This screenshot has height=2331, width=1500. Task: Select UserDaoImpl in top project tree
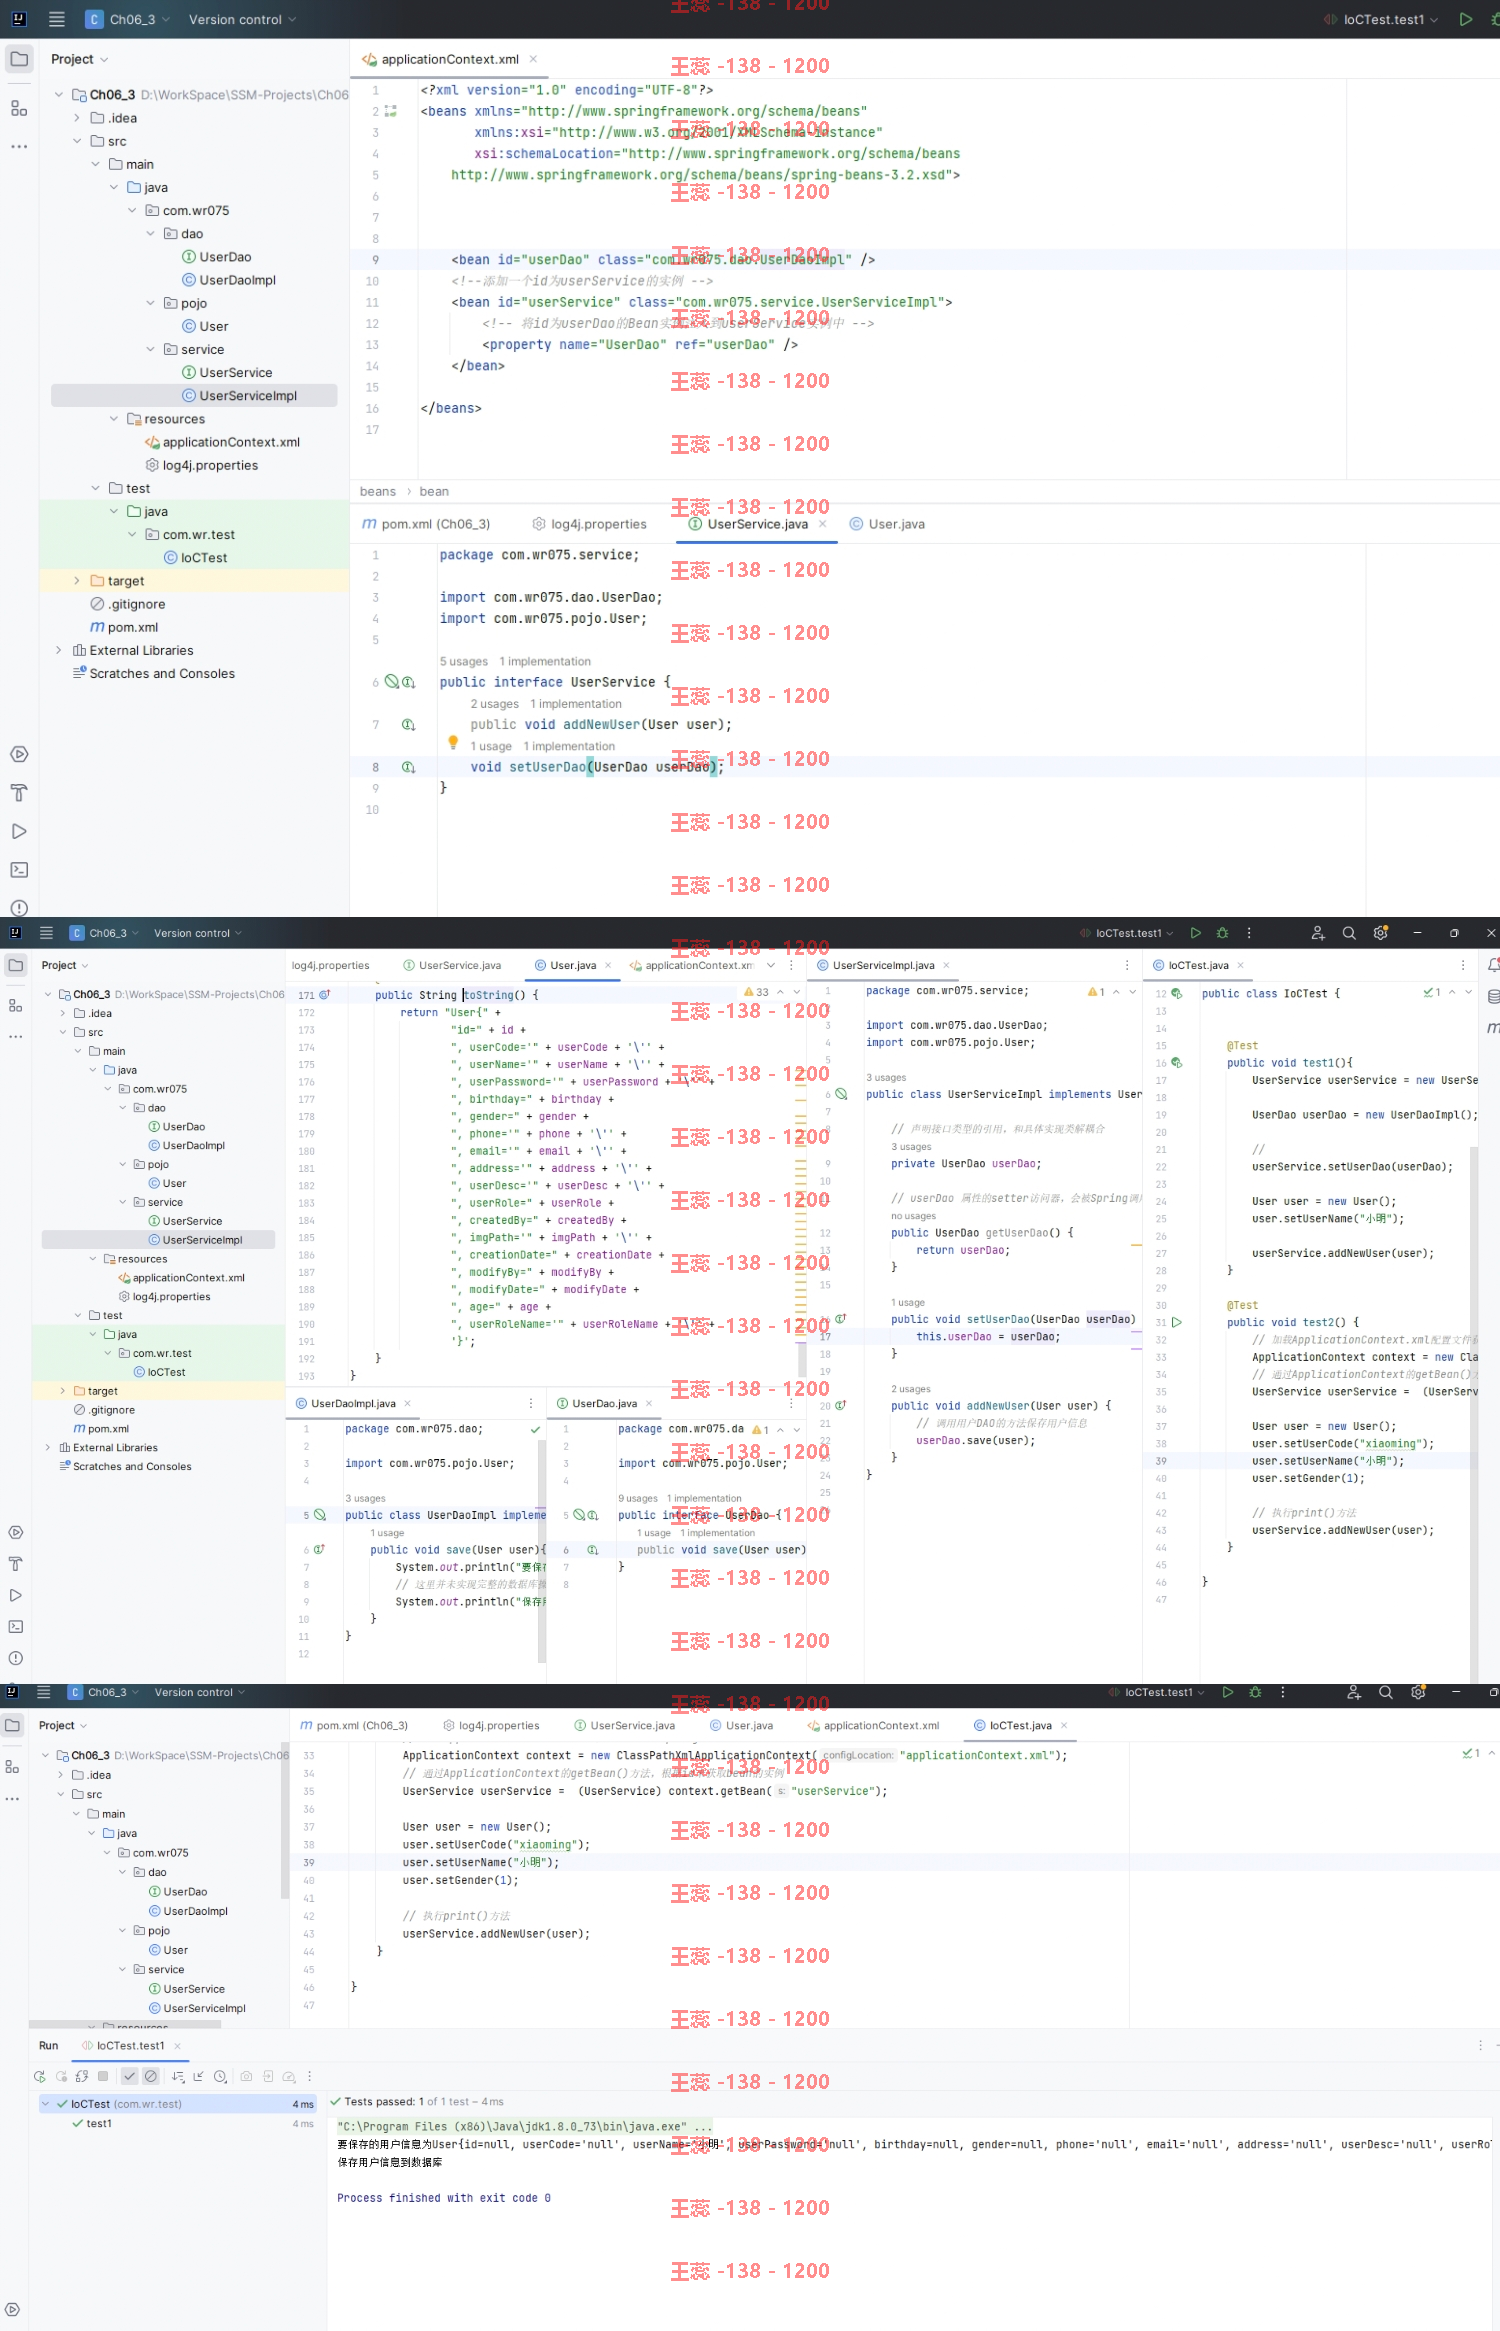[x=237, y=280]
